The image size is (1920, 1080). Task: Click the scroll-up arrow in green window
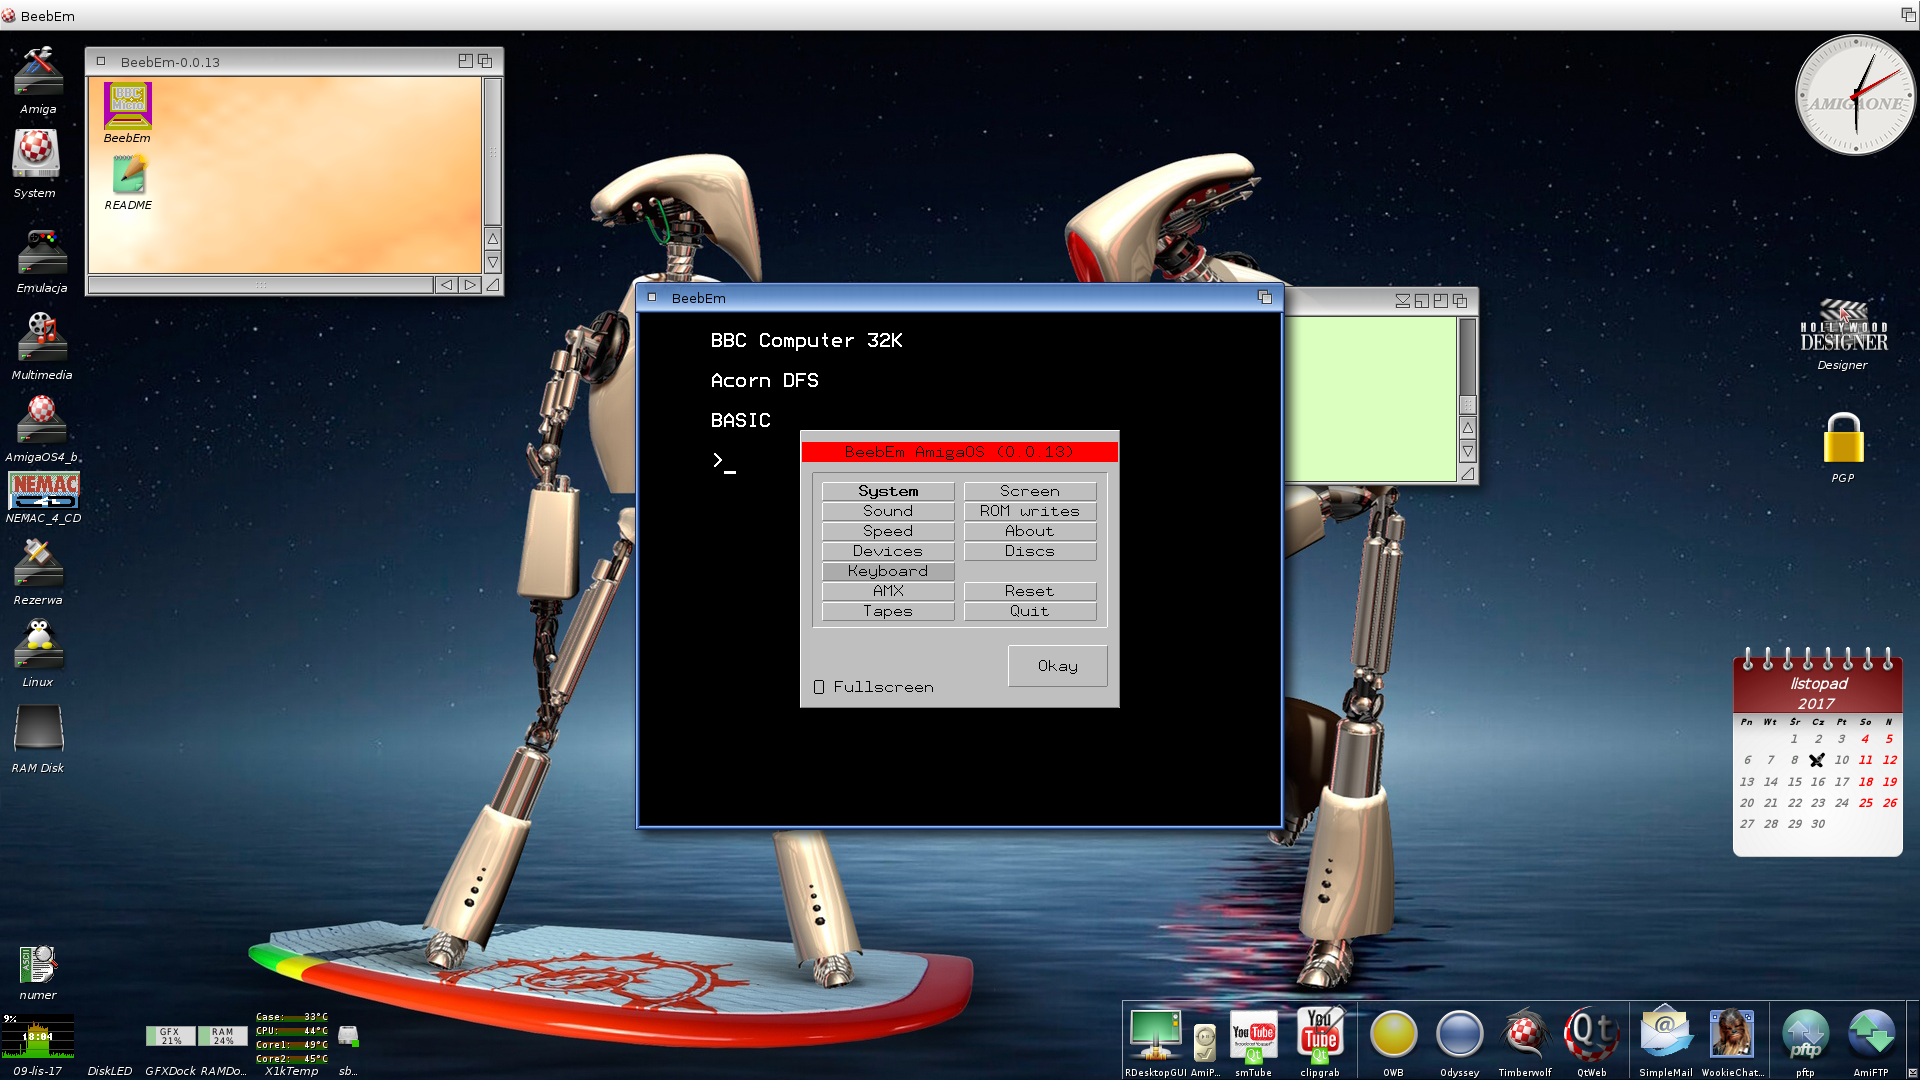click(x=1467, y=427)
